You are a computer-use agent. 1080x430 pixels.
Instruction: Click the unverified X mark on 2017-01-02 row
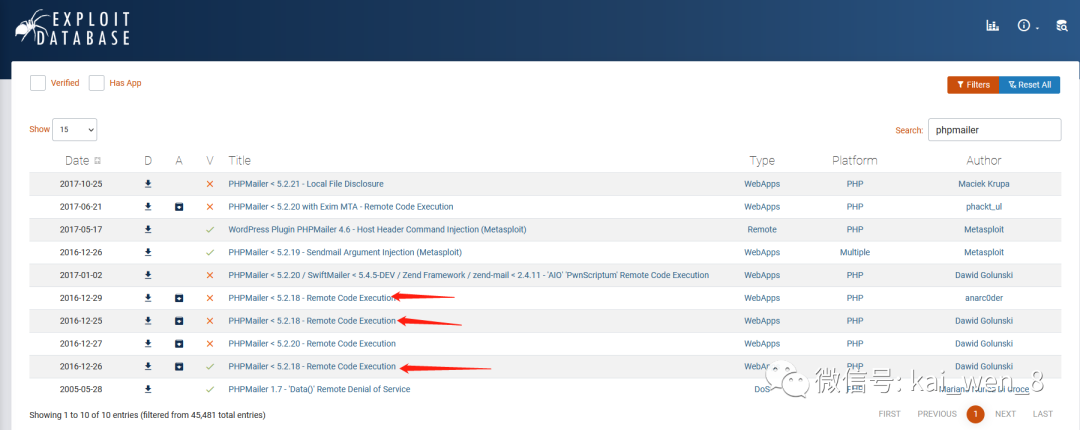(210, 275)
